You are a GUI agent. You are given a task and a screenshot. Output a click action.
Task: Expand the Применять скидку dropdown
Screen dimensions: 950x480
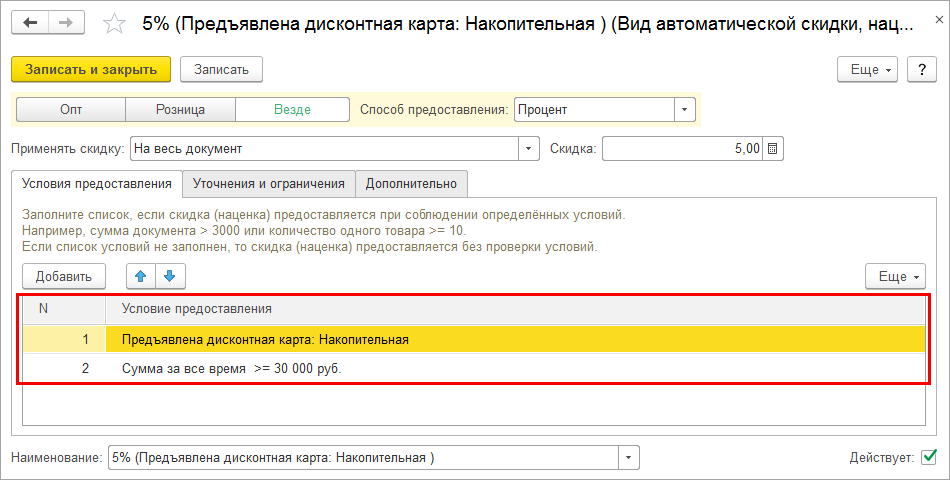pyautogui.click(x=529, y=149)
